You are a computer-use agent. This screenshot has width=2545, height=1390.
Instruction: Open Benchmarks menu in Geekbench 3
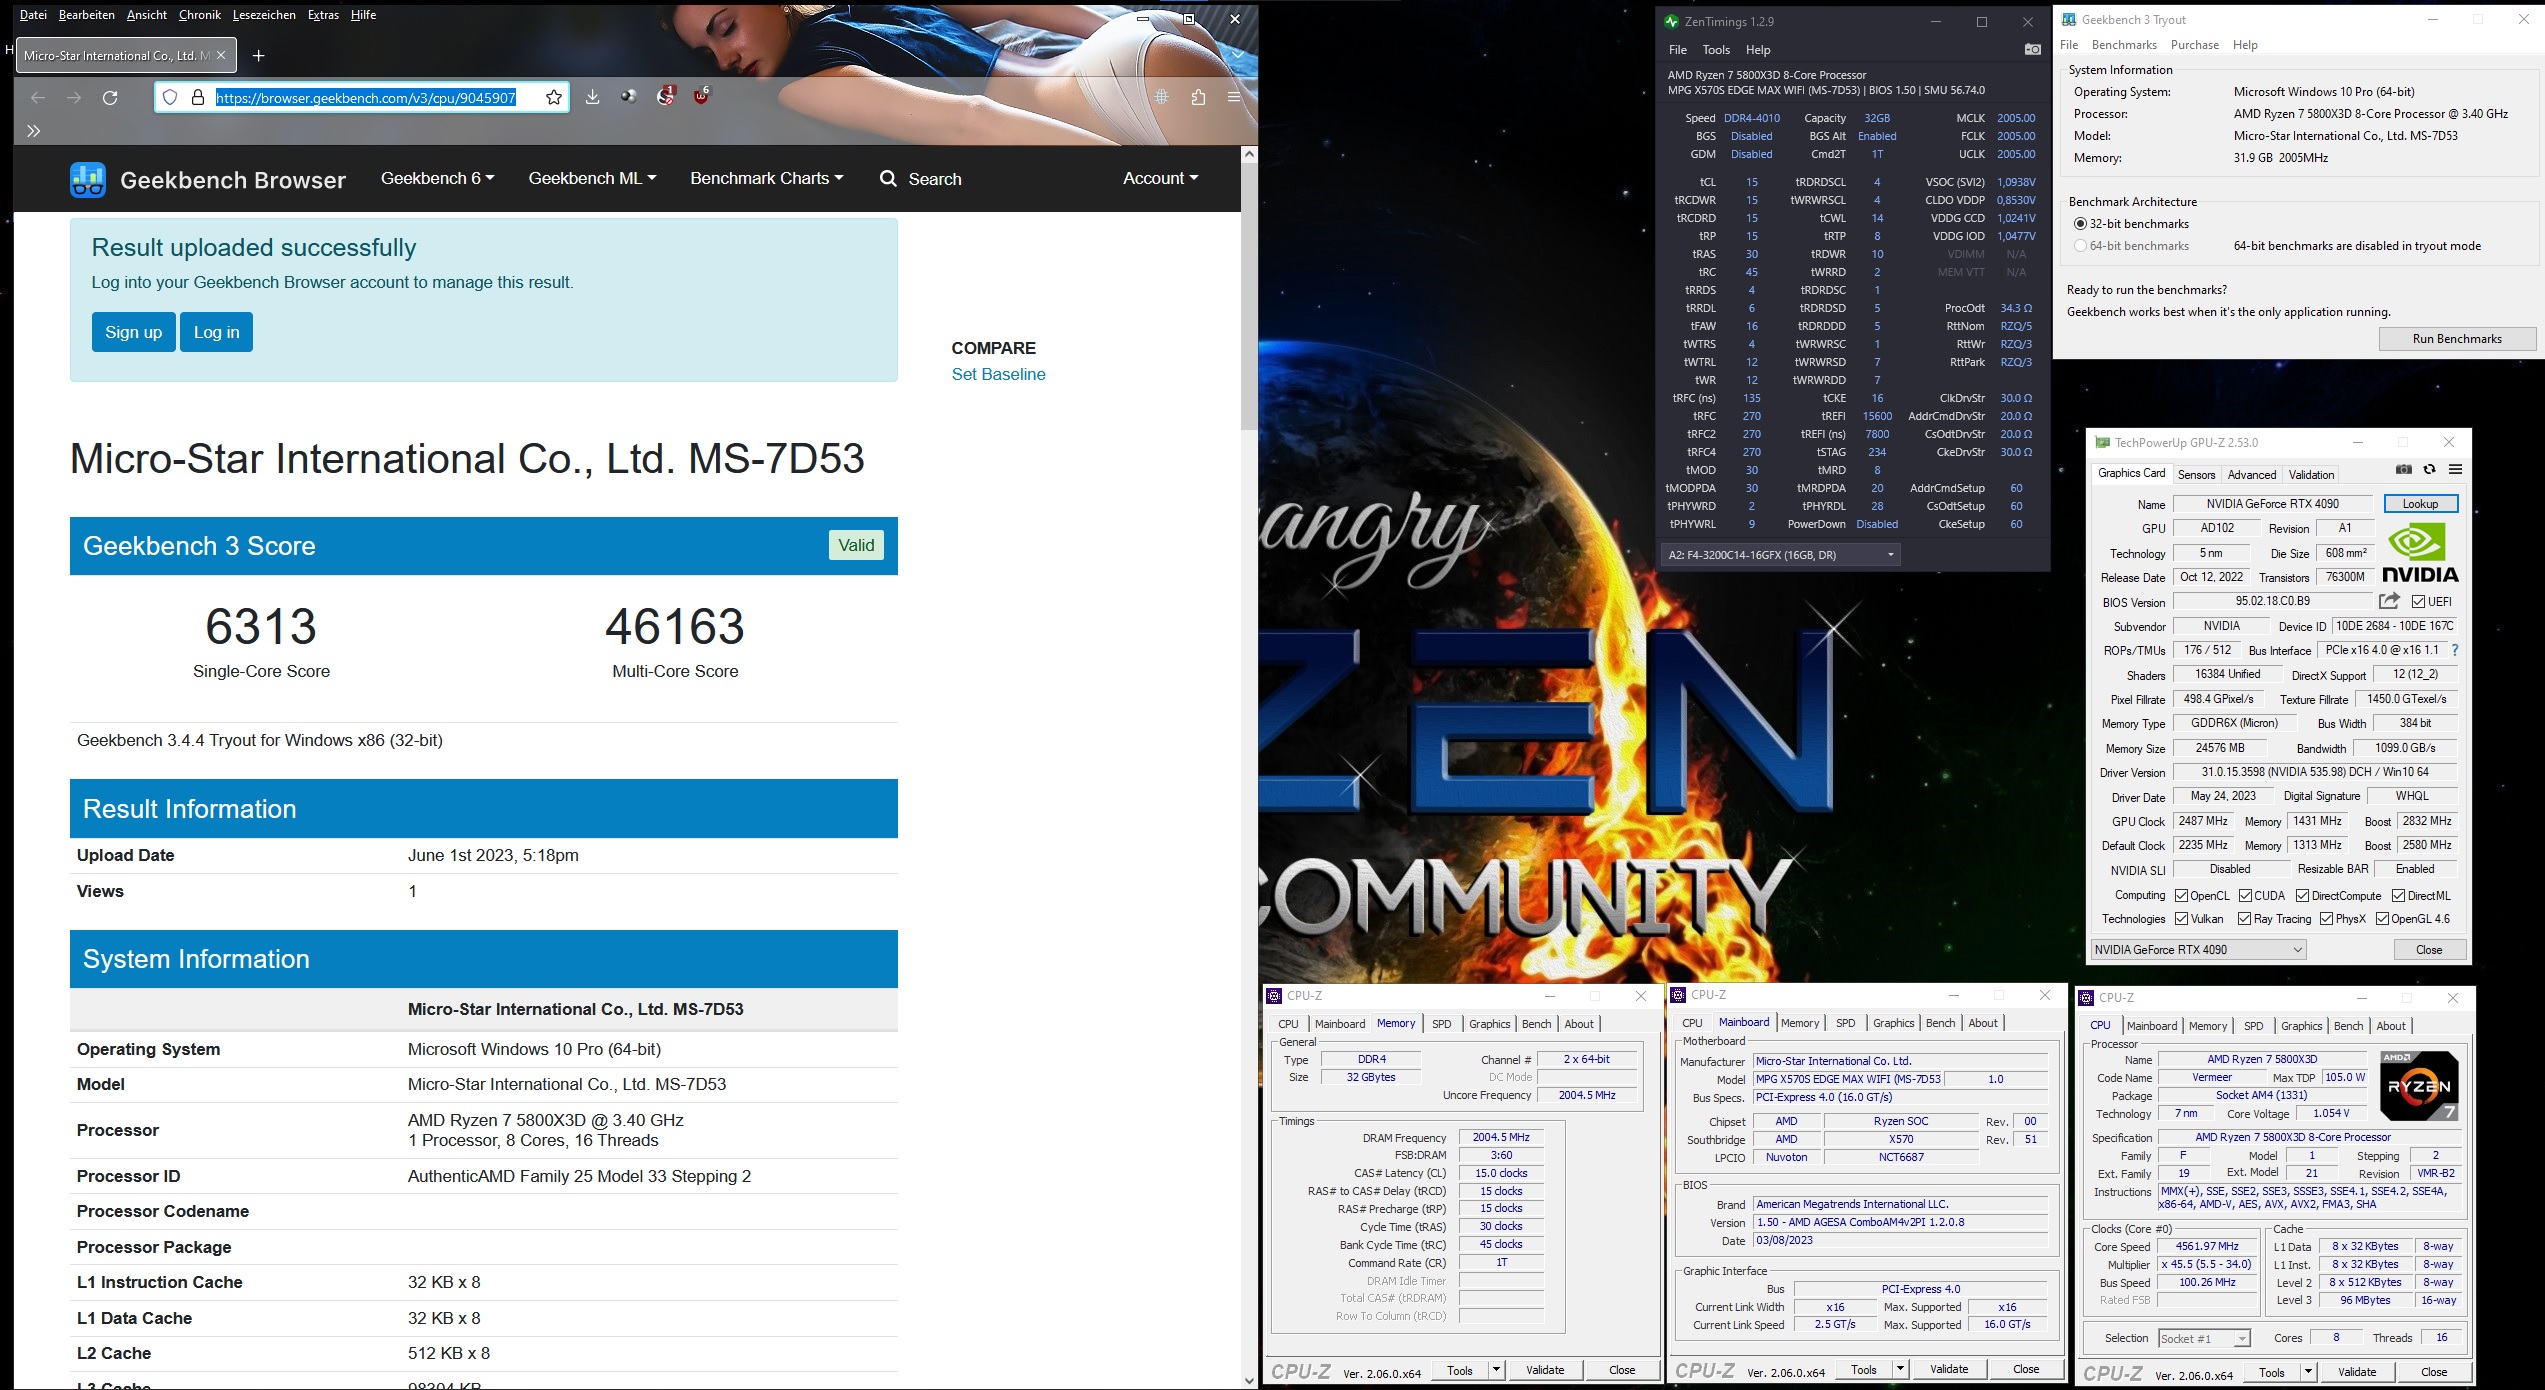pos(2124,45)
